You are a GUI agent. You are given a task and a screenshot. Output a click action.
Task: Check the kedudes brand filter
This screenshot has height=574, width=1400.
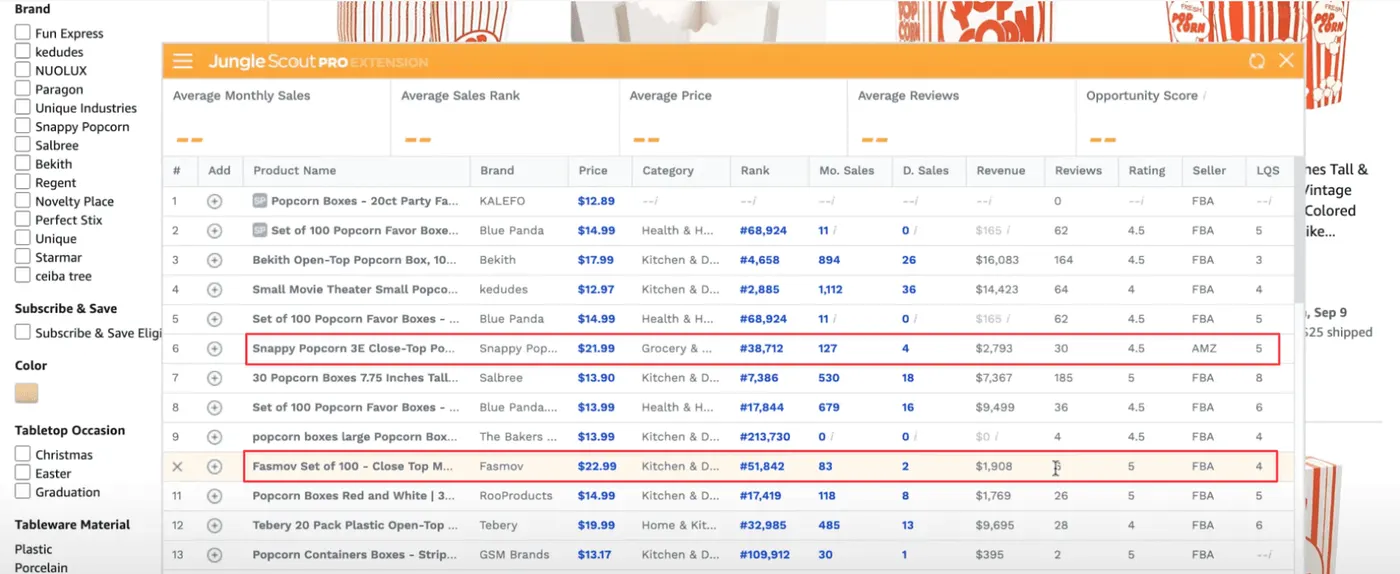(22, 51)
